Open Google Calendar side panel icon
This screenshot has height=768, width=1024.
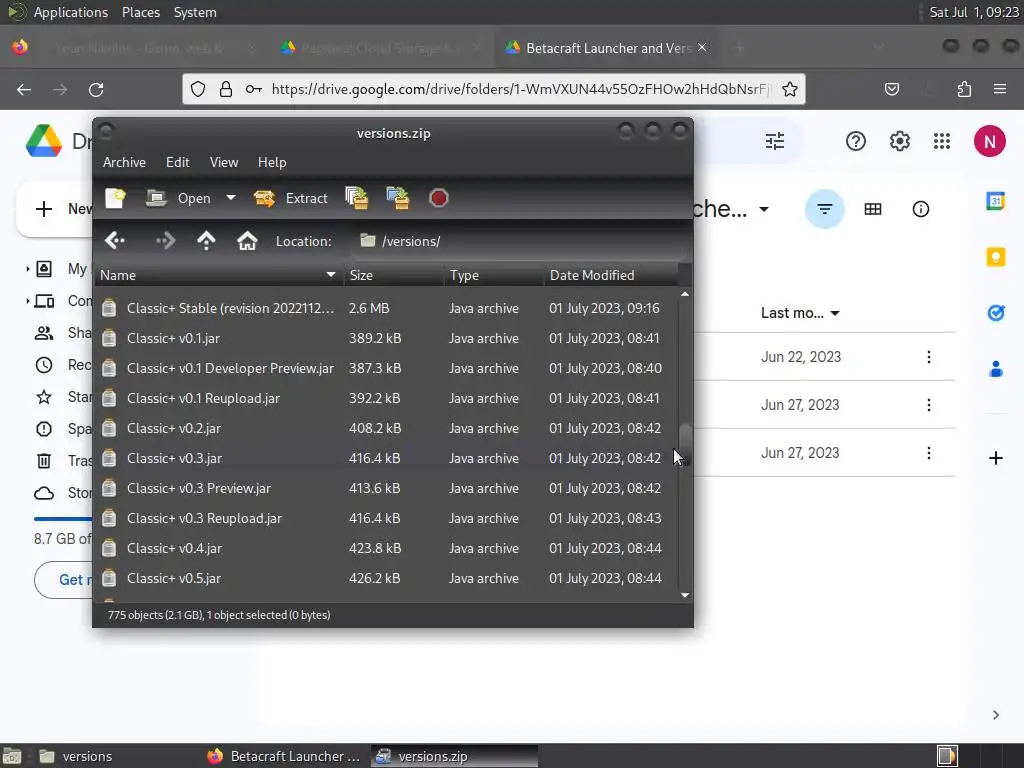(x=995, y=201)
